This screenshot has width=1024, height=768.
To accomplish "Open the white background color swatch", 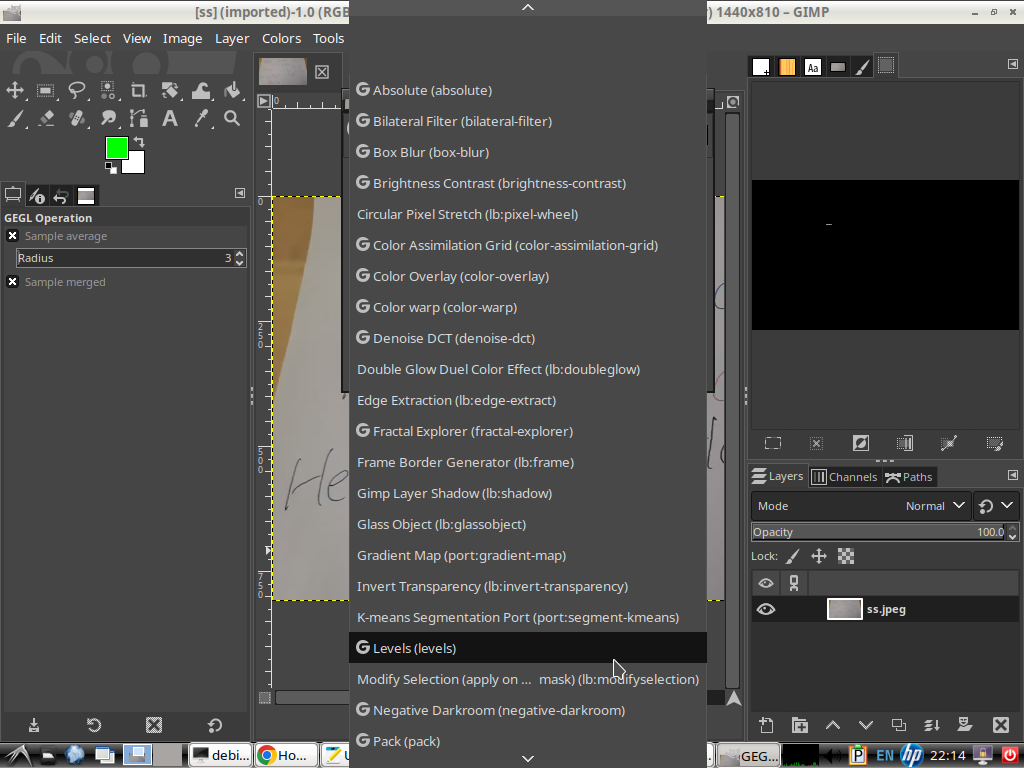I will click(136, 163).
